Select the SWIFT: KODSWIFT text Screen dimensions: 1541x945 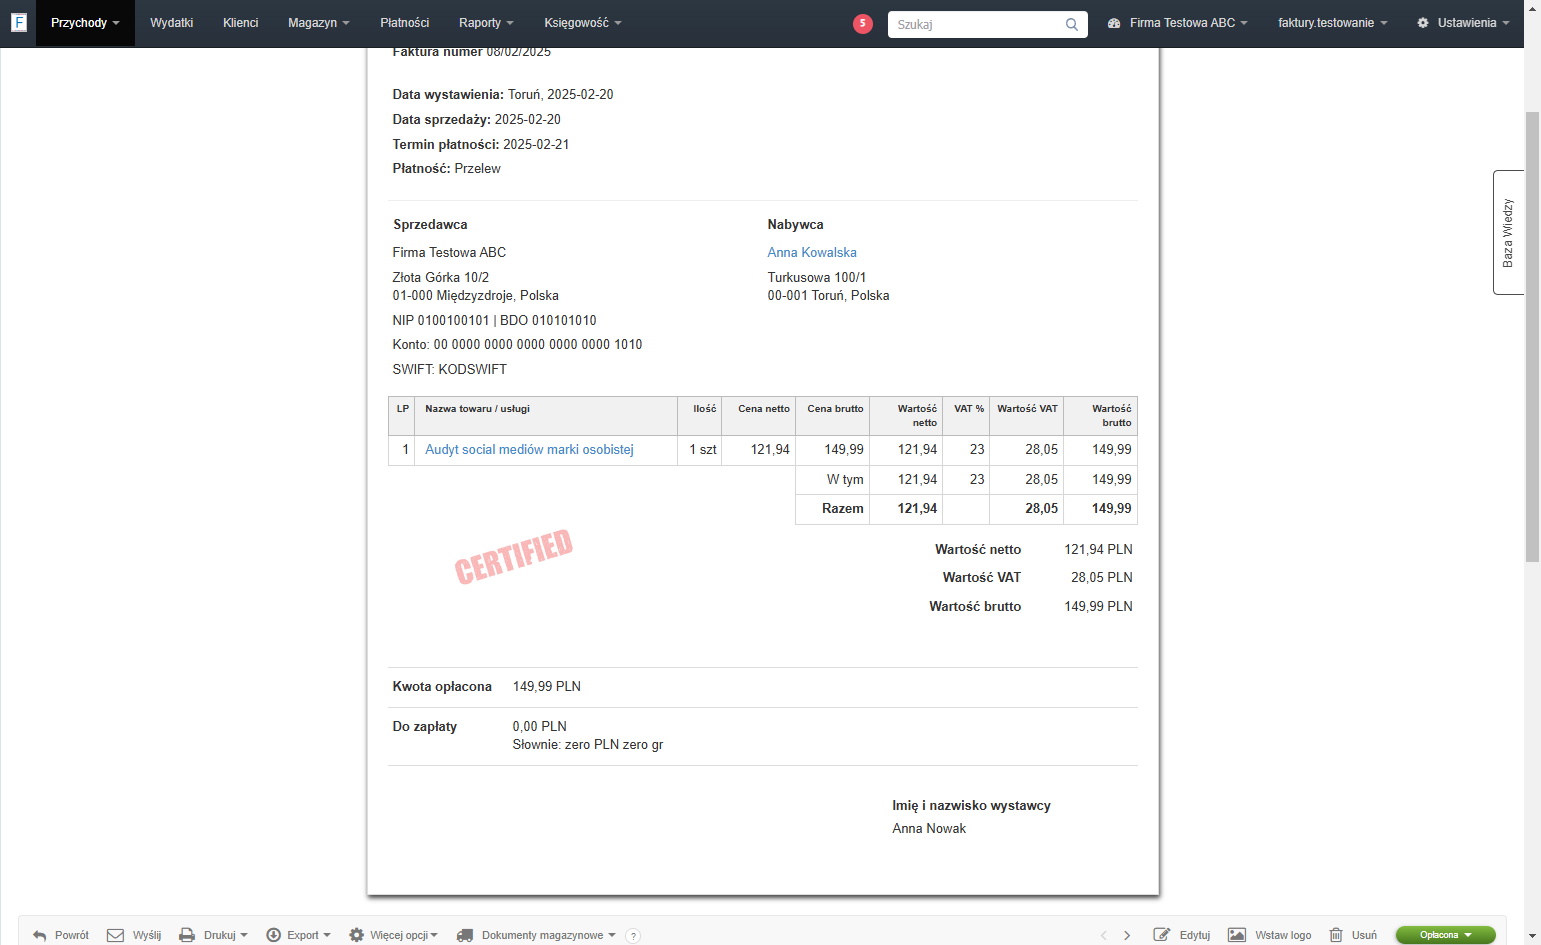(450, 370)
